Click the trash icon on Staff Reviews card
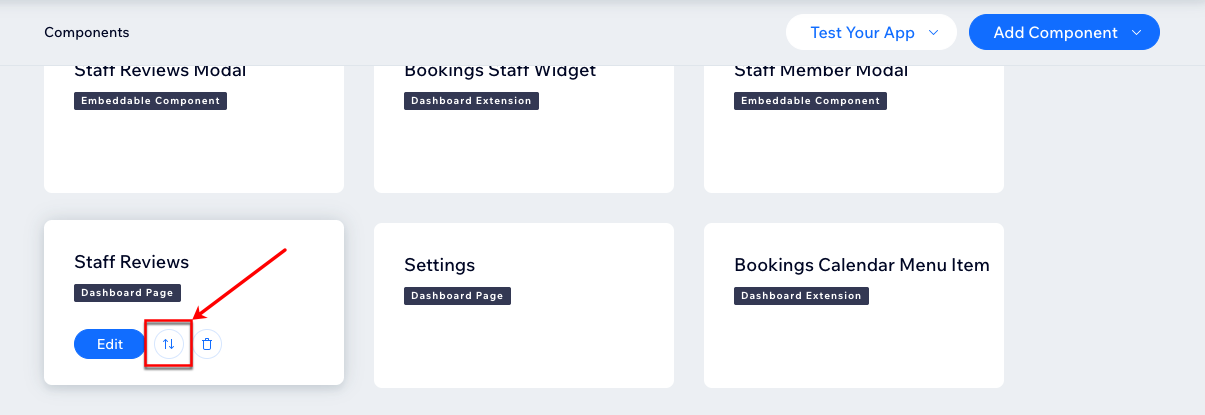 (x=207, y=344)
